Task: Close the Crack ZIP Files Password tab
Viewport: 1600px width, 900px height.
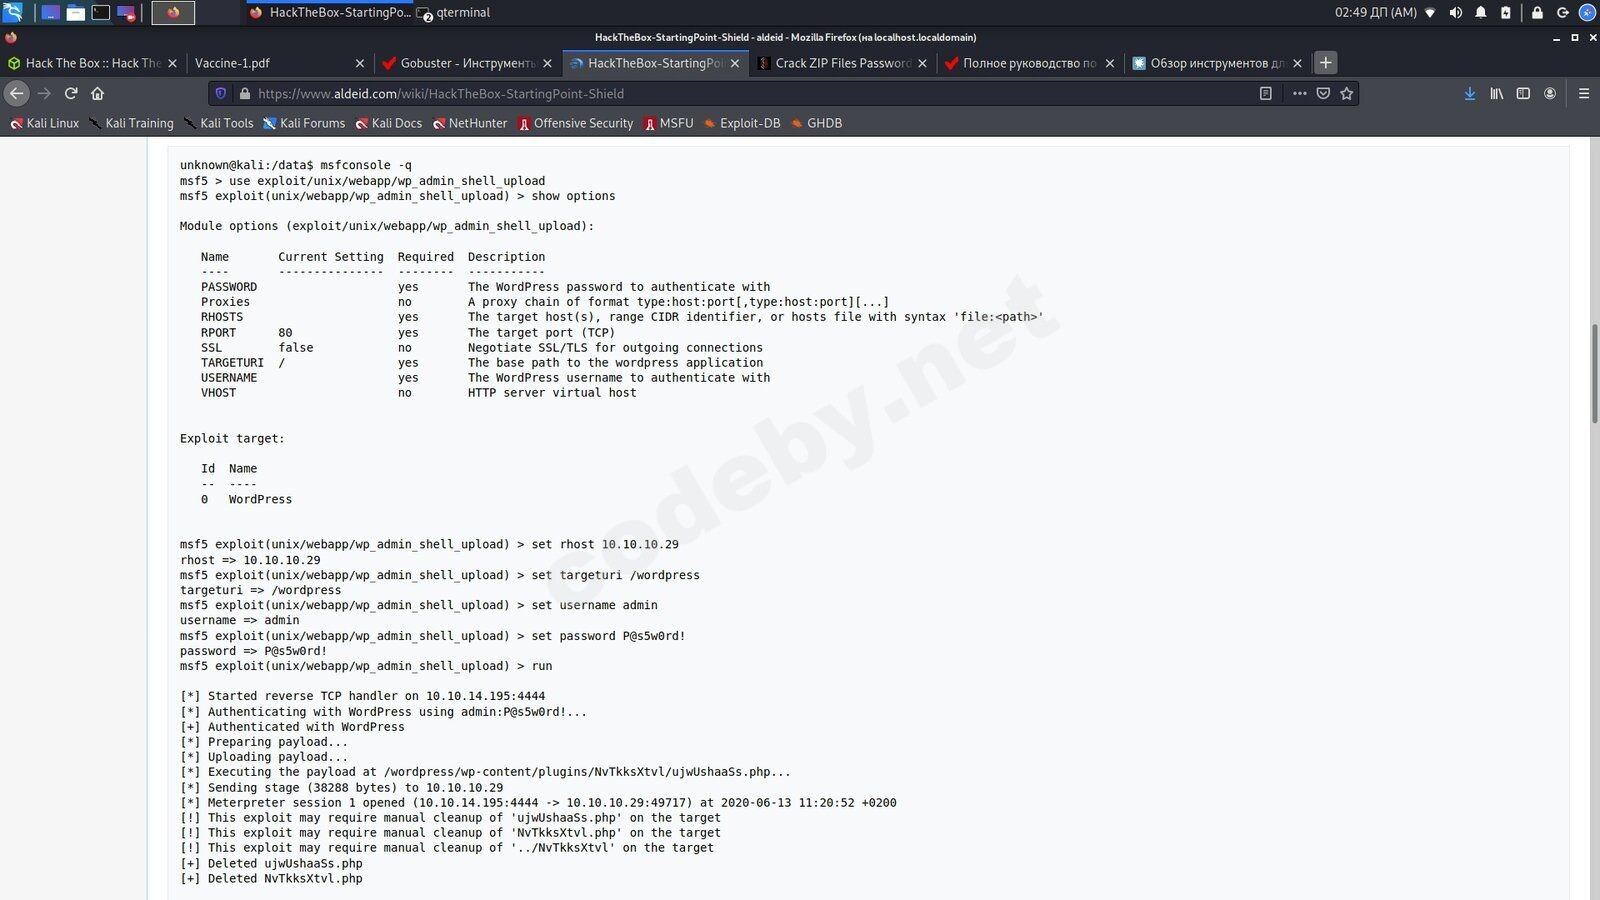Action: pyautogui.click(x=922, y=63)
